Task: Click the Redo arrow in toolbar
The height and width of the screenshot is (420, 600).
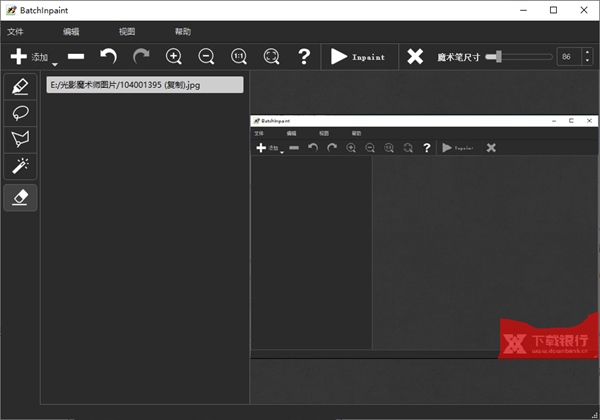Action: click(x=141, y=57)
